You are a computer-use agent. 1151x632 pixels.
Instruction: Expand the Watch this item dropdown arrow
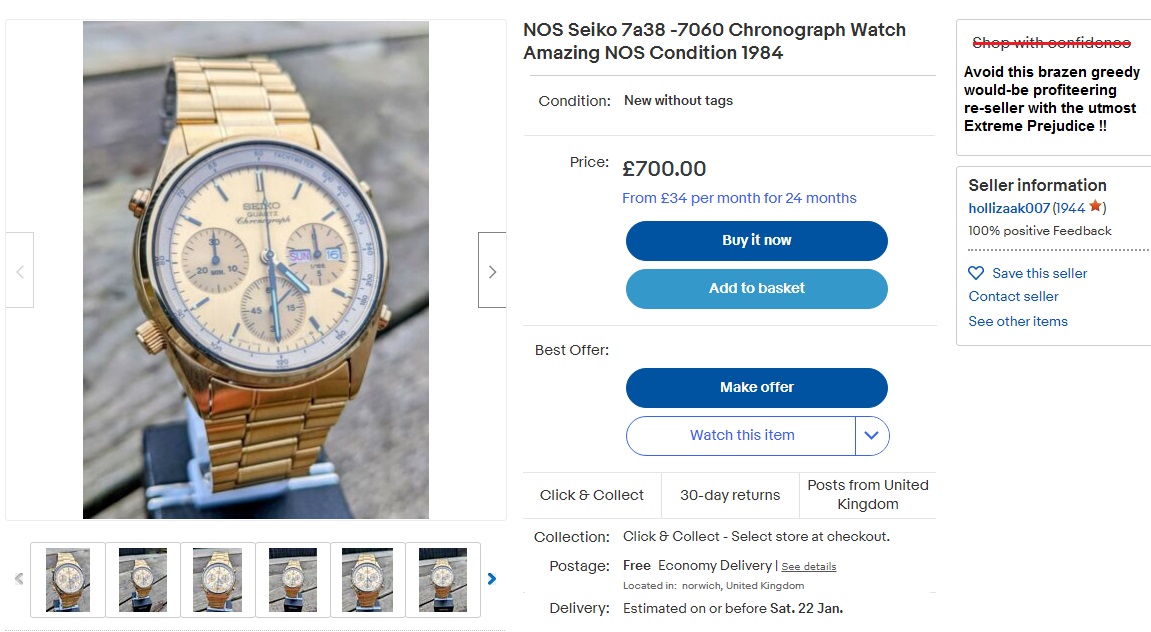(x=871, y=435)
